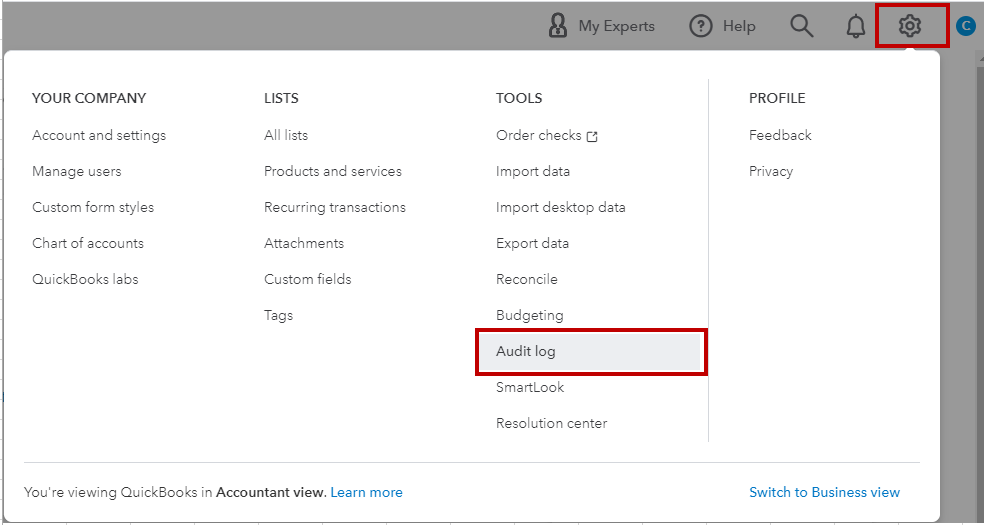Choose Import desktop data

(x=560, y=208)
